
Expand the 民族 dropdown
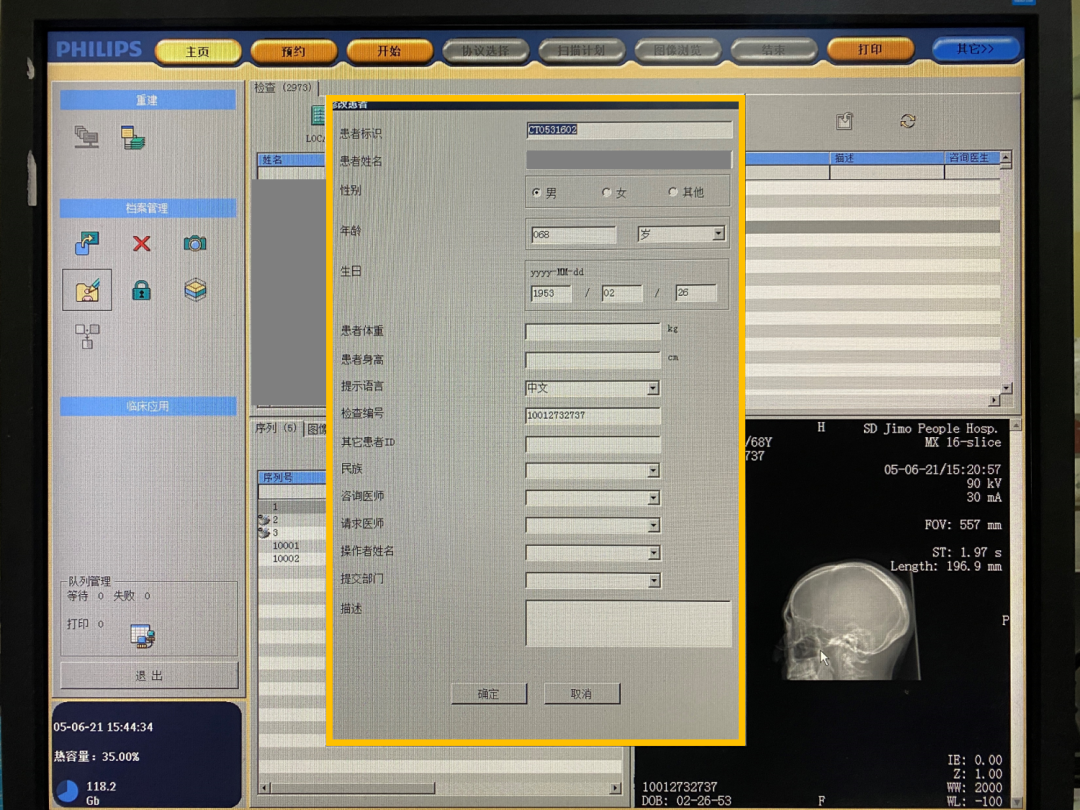point(653,470)
